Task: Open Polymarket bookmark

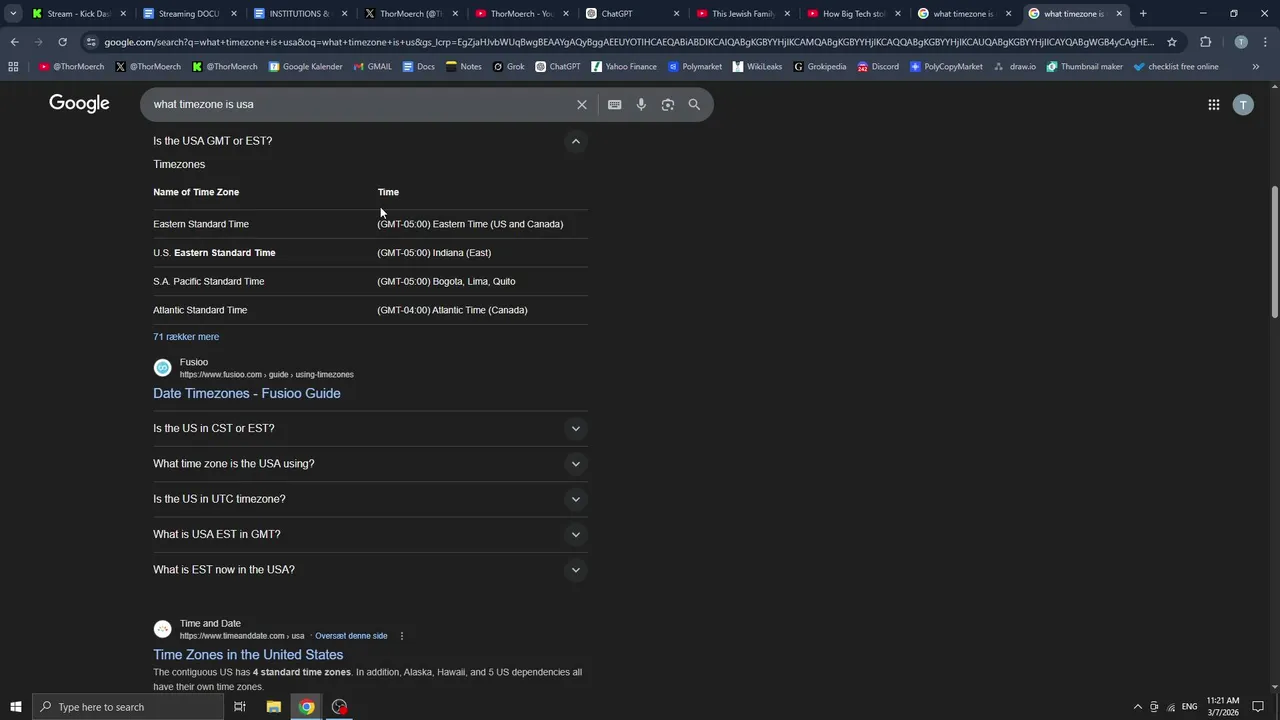Action: click(x=694, y=66)
